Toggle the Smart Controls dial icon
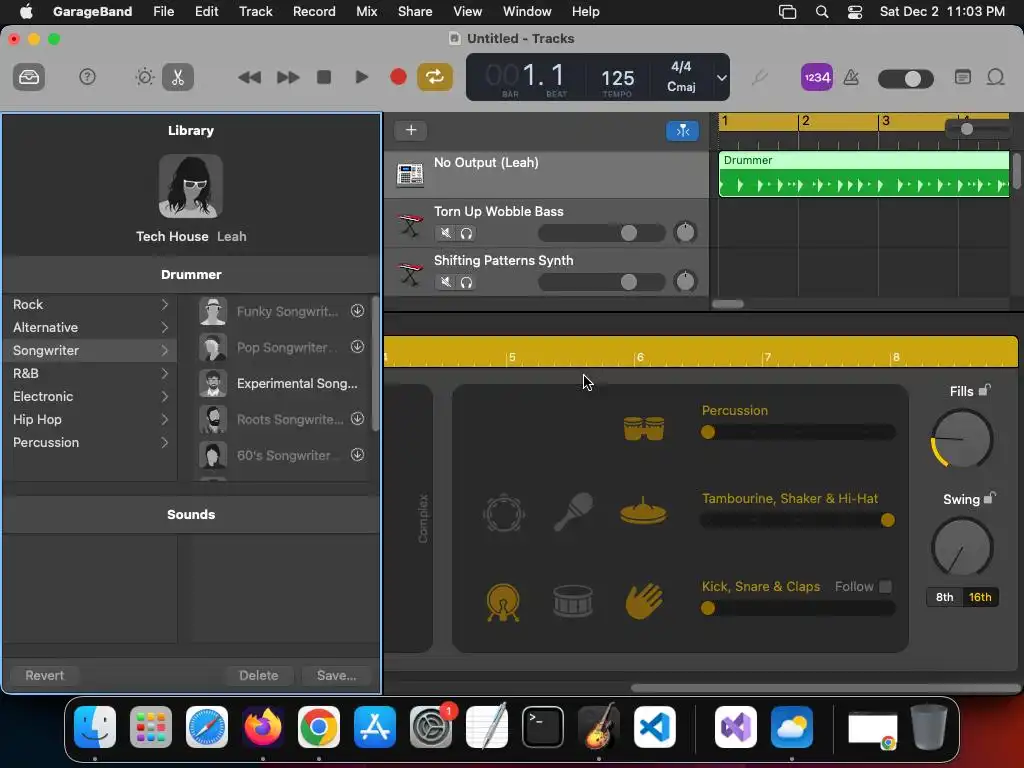Screen dimensions: 1024x768 [144, 77]
